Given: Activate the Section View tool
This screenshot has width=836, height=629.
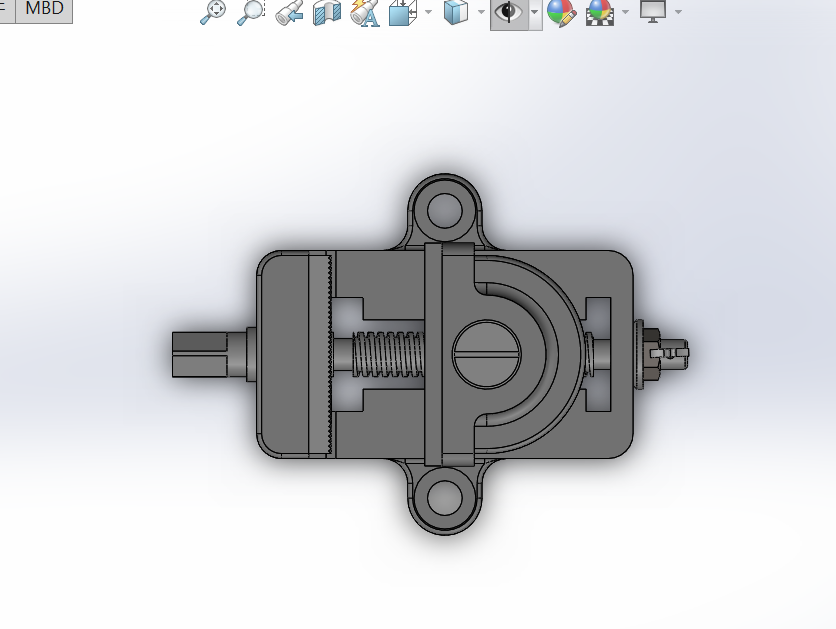Looking at the screenshot, I should click(326, 12).
